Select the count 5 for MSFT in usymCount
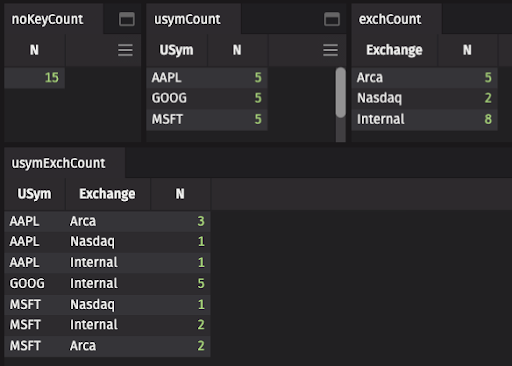512x366 pixels. pos(237,119)
